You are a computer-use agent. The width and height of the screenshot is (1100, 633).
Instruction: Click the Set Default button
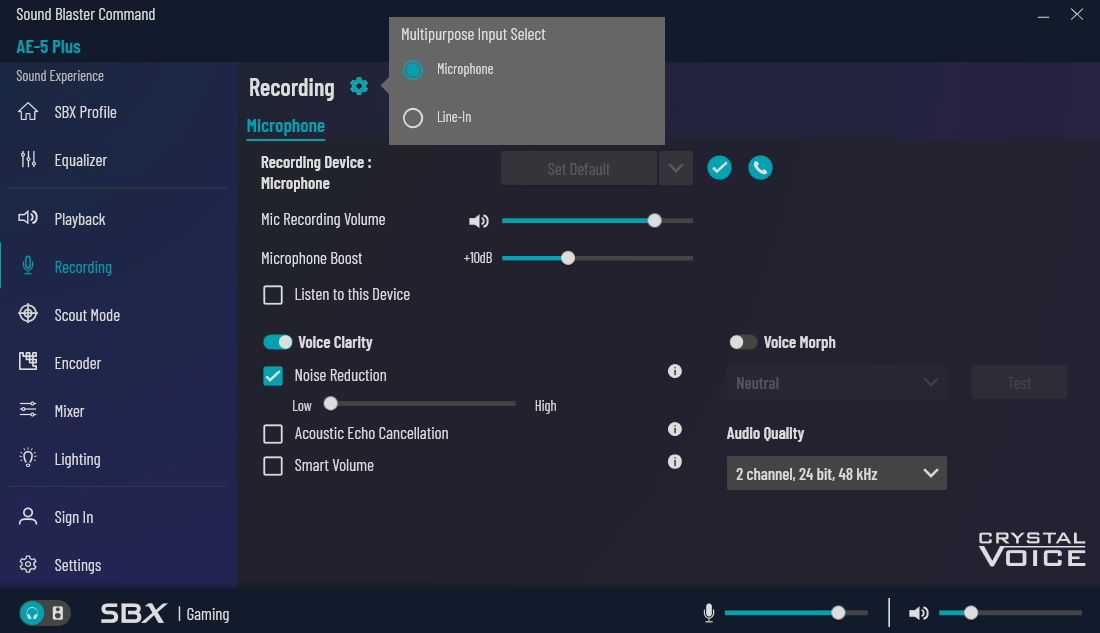579,168
